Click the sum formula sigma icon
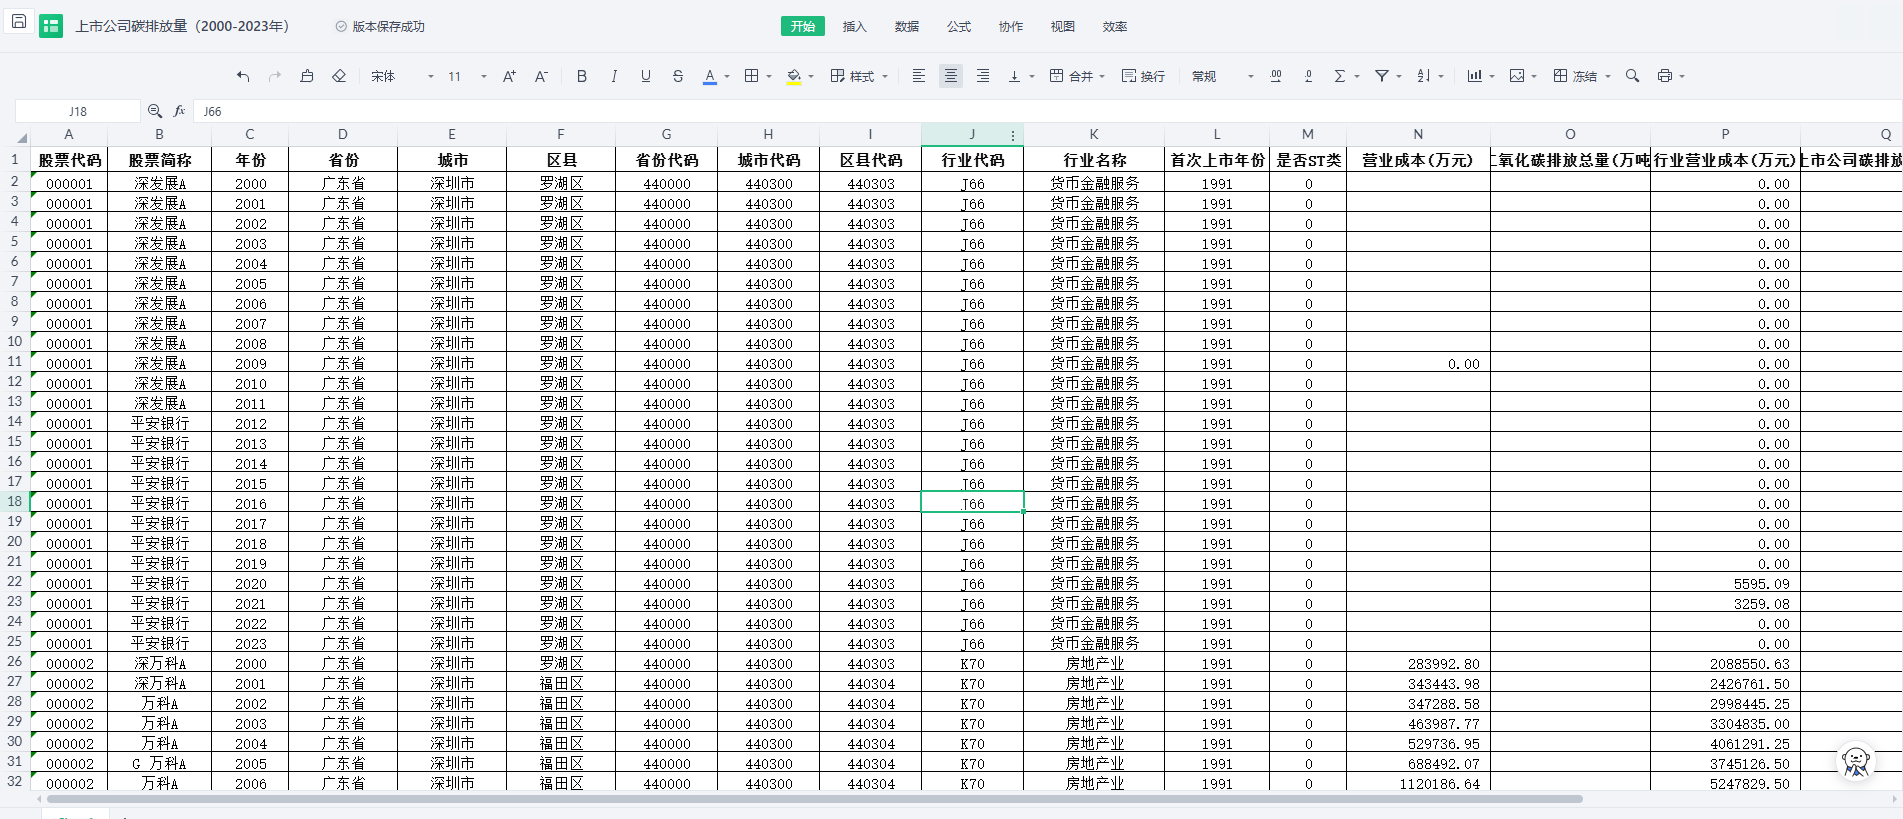 [x=1340, y=76]
